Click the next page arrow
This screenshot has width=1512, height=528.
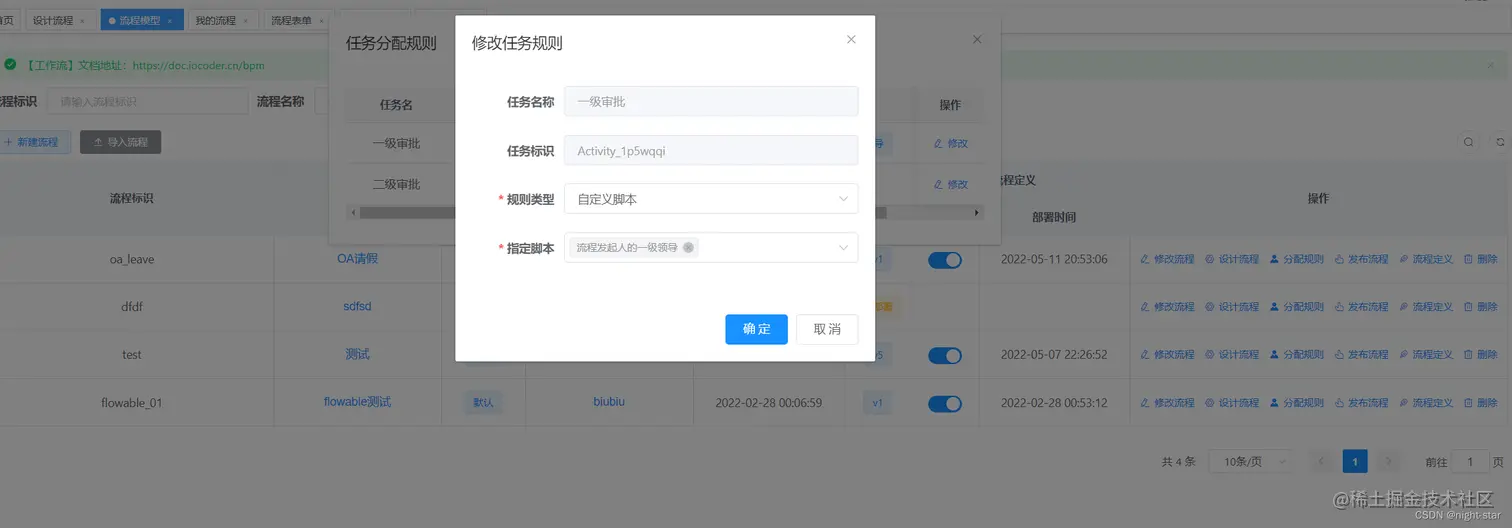coord(1388,461)
